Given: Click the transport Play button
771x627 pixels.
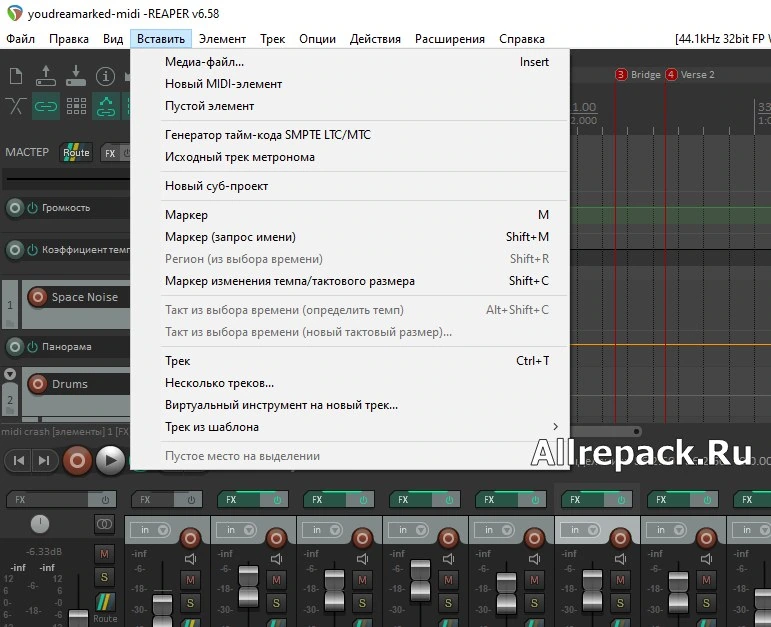Looking at the screenshot, I should click(110, 461).
